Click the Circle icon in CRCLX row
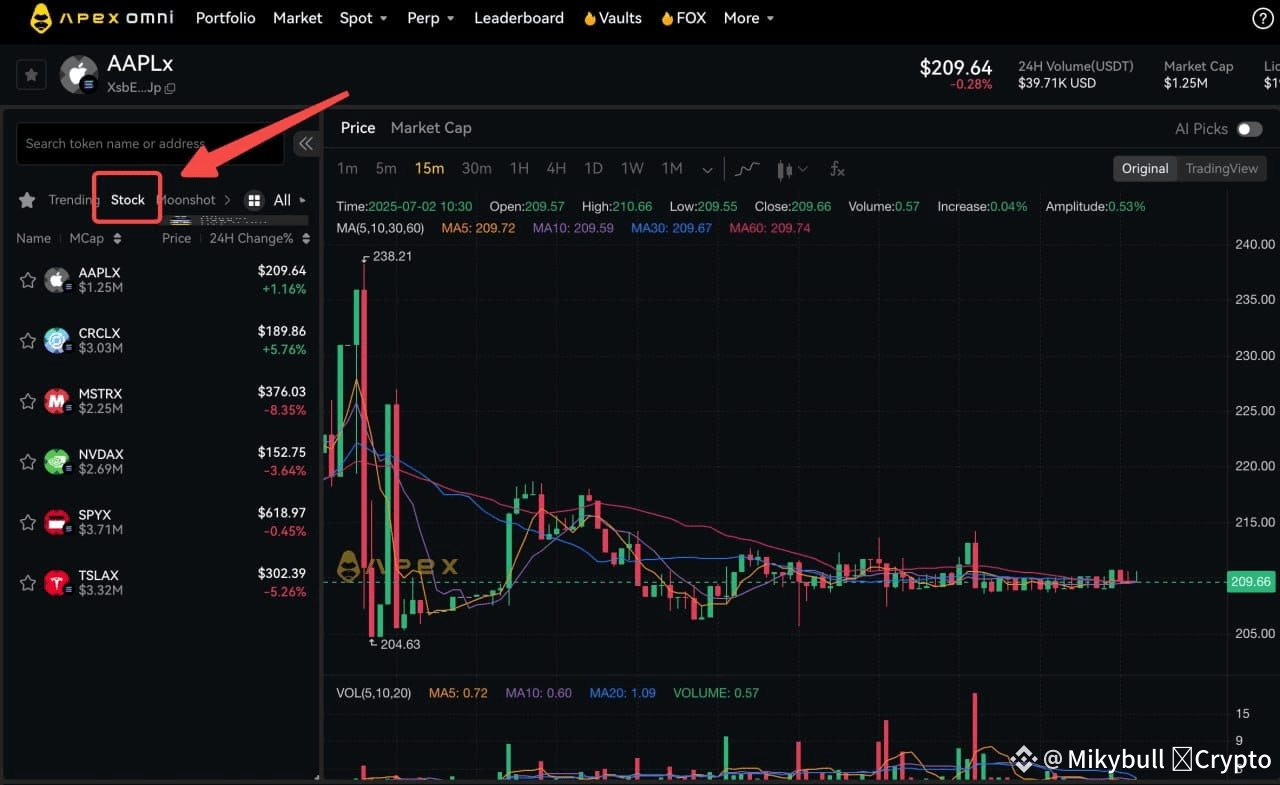Viewport: 1280px width, 785px height. pos(57,341)
